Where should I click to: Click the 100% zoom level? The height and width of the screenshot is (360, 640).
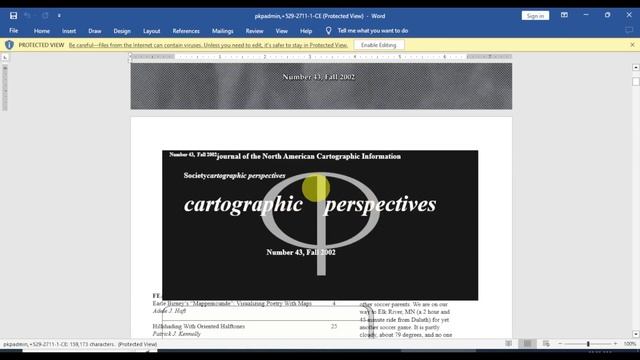(x=629, y=344)
